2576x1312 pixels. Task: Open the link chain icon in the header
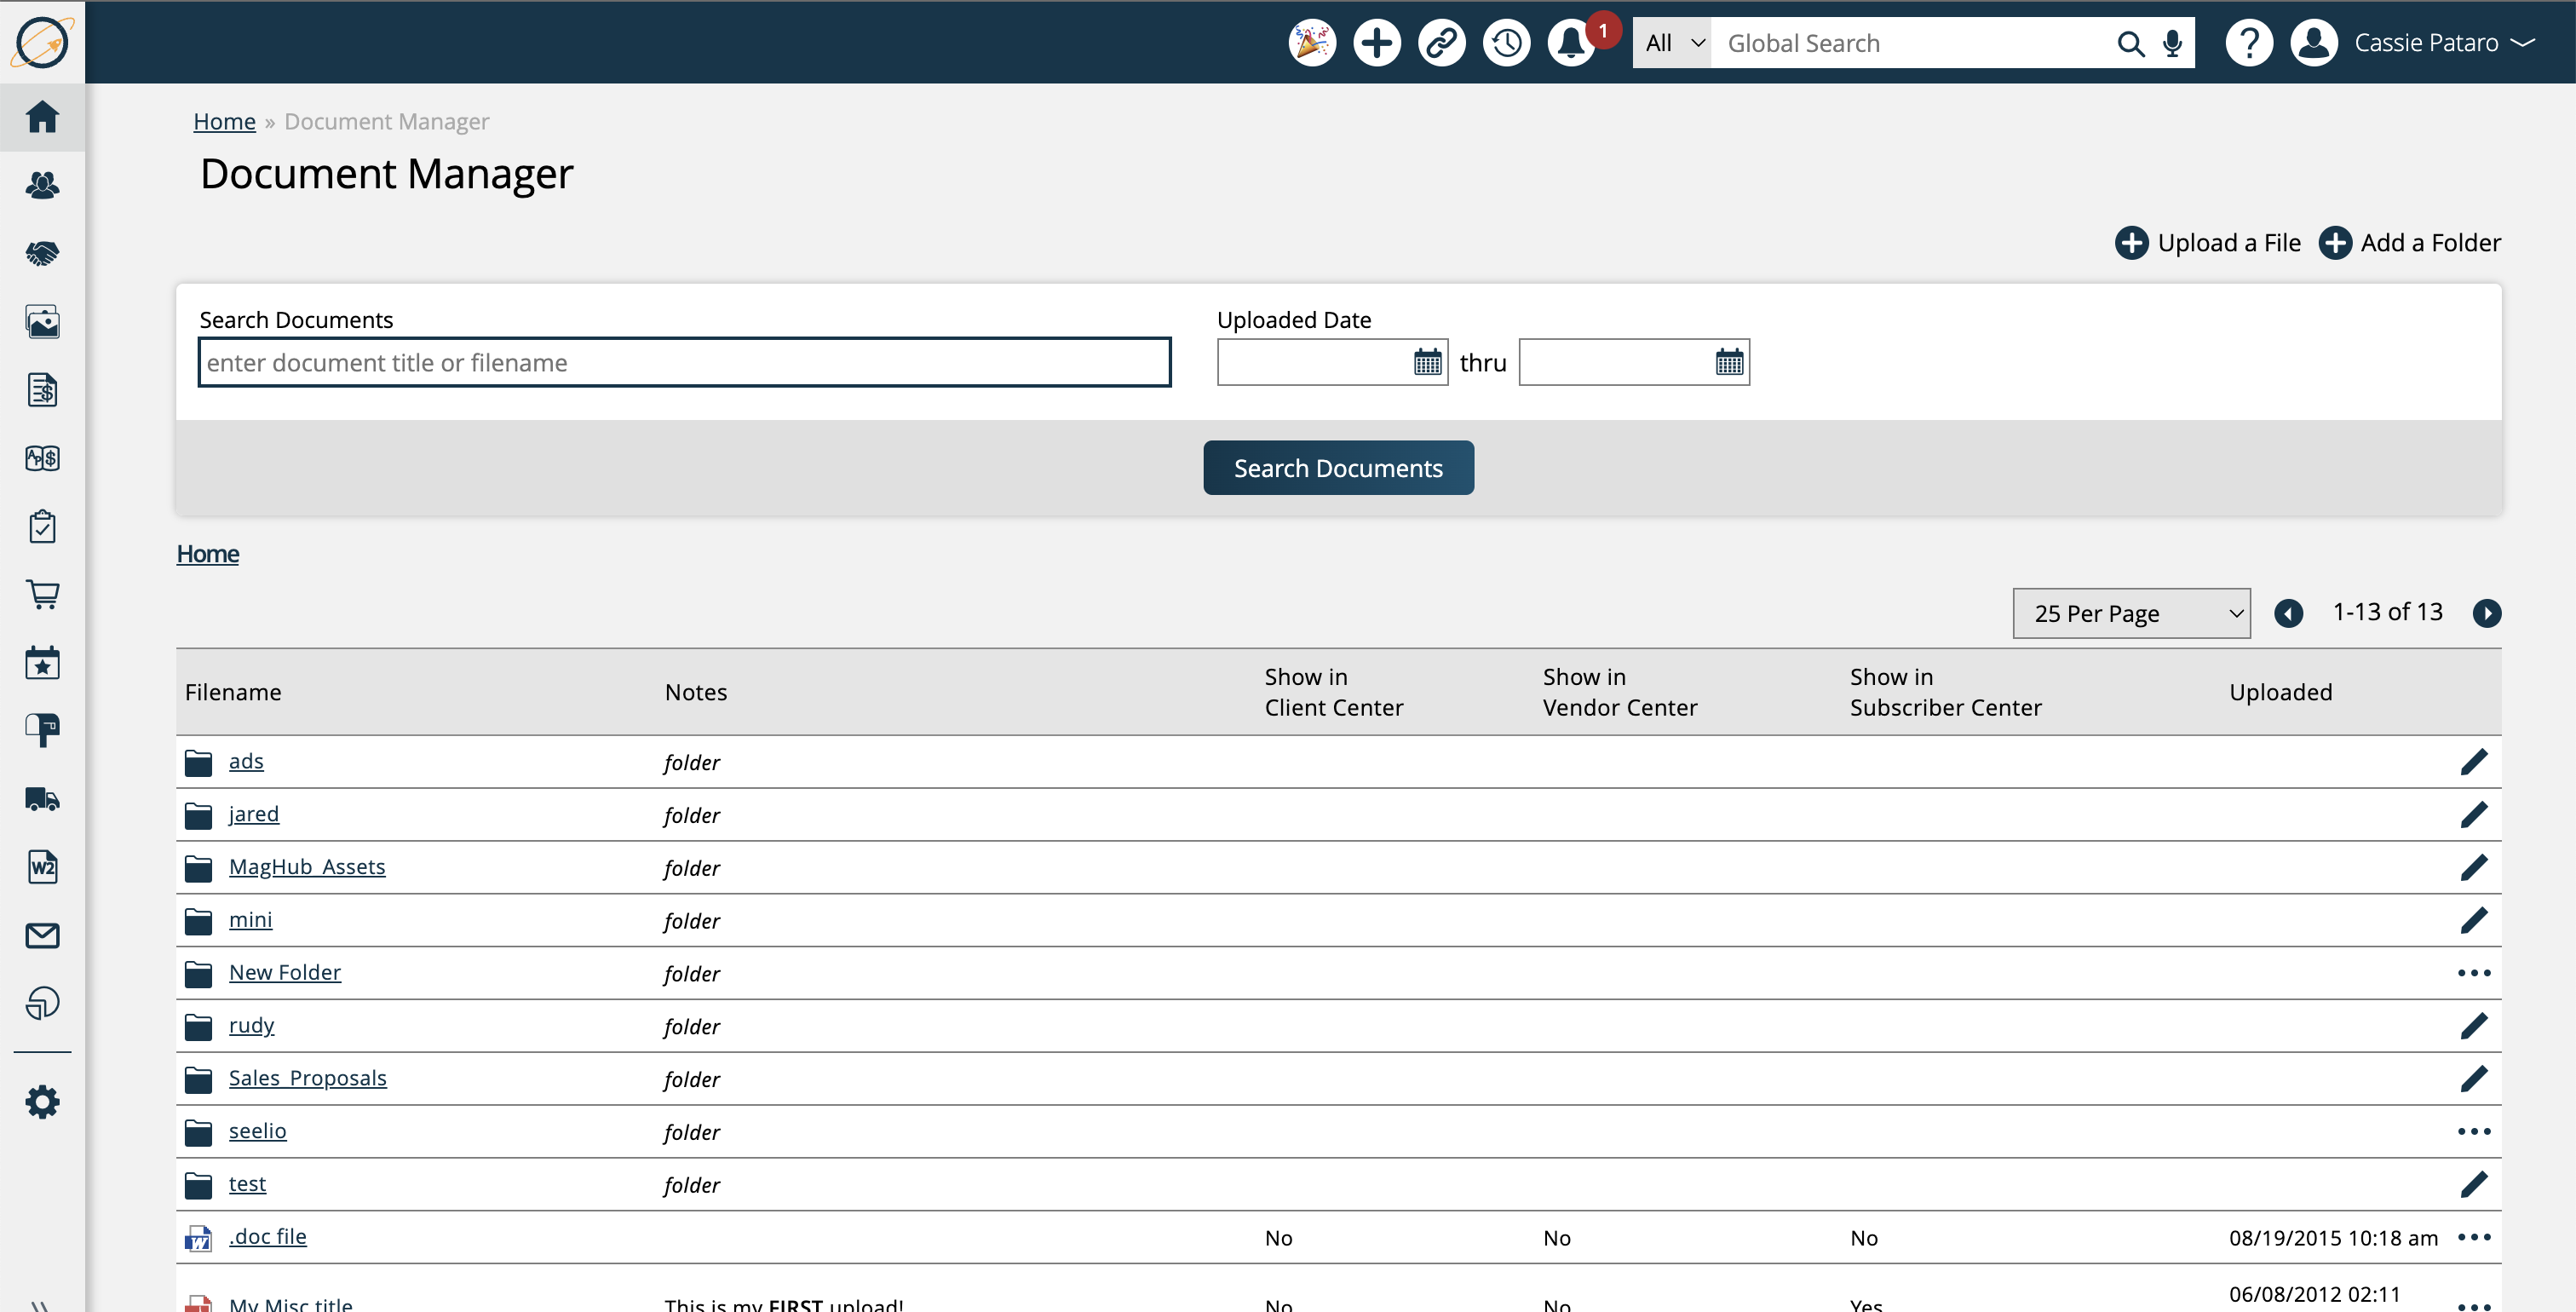[x=1441, y=43]
